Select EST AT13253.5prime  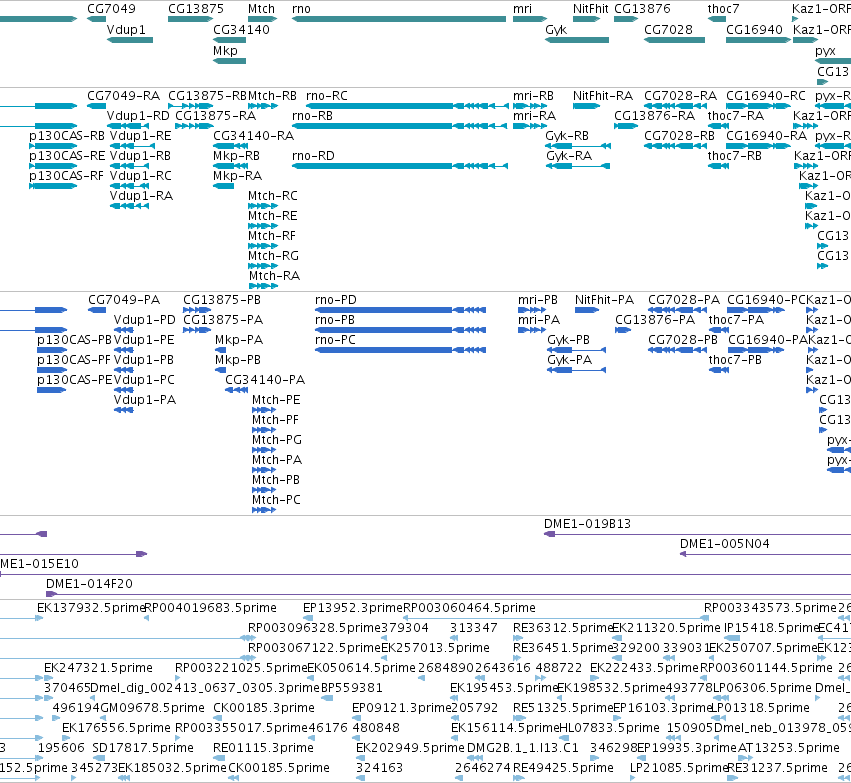789,748
